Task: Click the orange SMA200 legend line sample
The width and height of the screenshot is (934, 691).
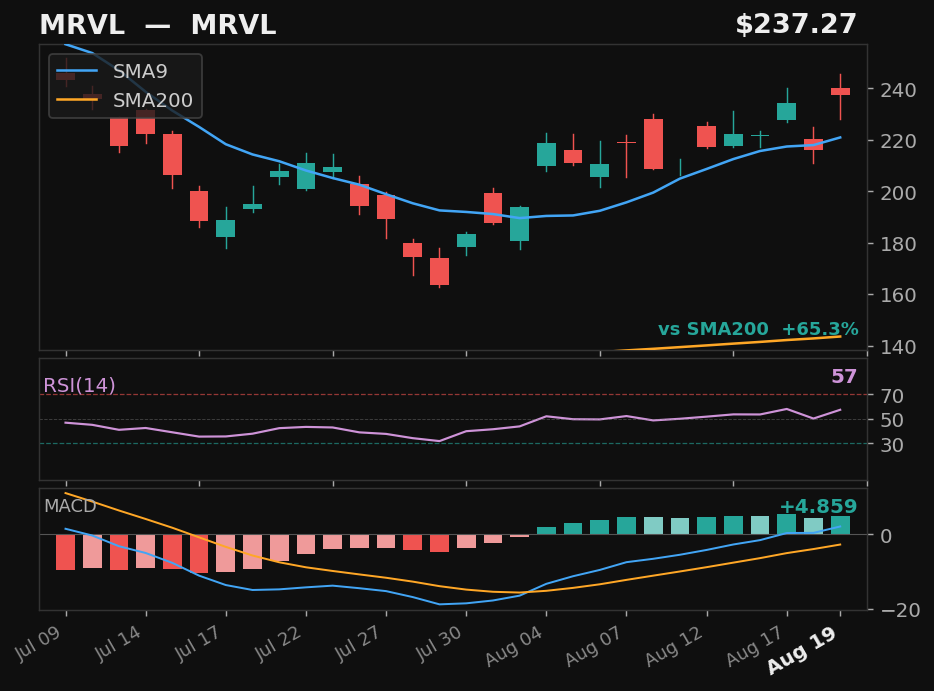Action: click(77, 99)
